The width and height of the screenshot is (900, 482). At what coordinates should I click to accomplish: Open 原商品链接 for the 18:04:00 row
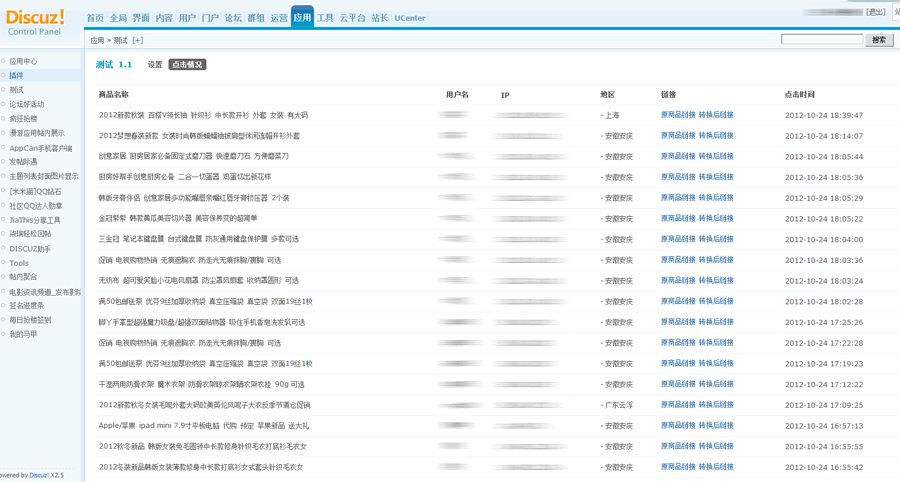(x=678, y=239)
